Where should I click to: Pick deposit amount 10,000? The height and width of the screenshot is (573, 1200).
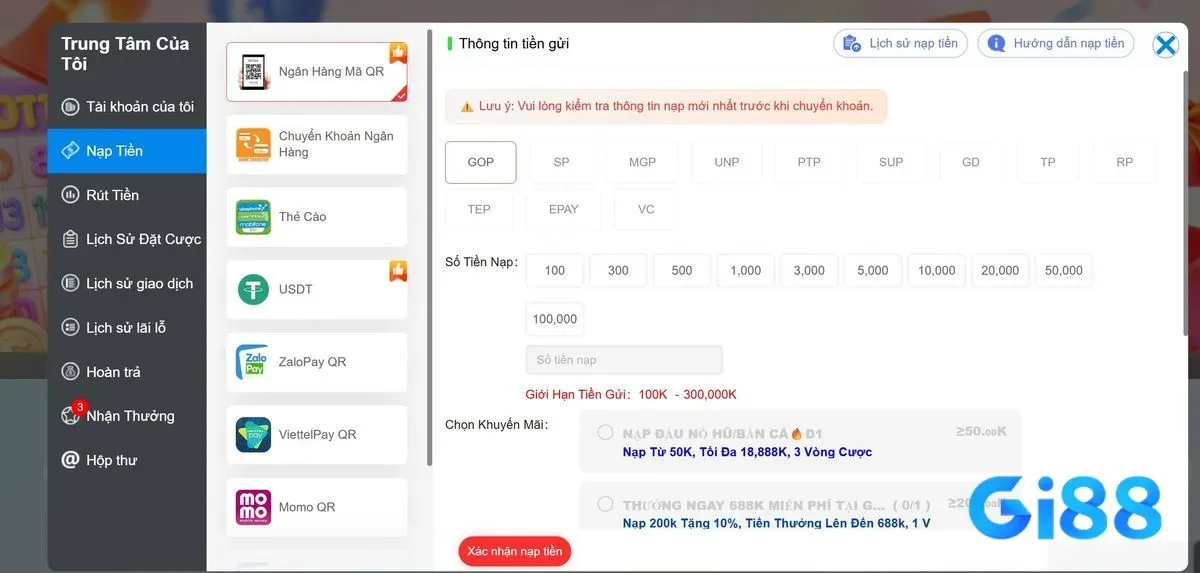pyautogui.click(x=937, y=270)
